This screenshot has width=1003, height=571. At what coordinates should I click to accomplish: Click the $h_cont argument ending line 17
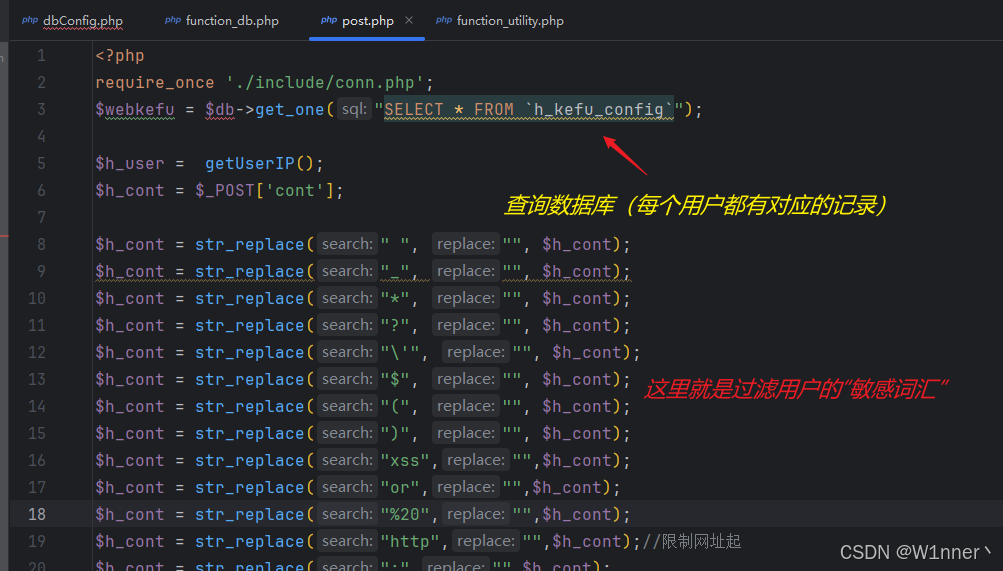click(x=567, y=487)
